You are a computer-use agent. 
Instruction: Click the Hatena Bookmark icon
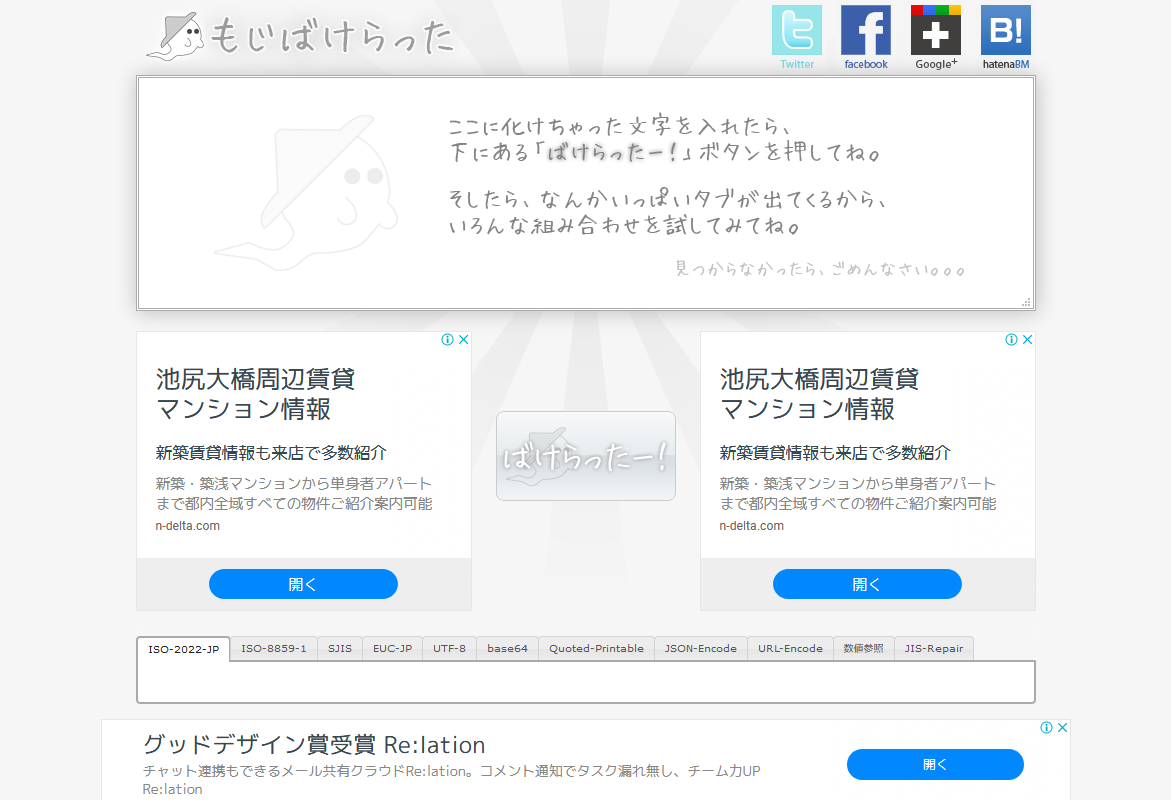(1005, 31)
